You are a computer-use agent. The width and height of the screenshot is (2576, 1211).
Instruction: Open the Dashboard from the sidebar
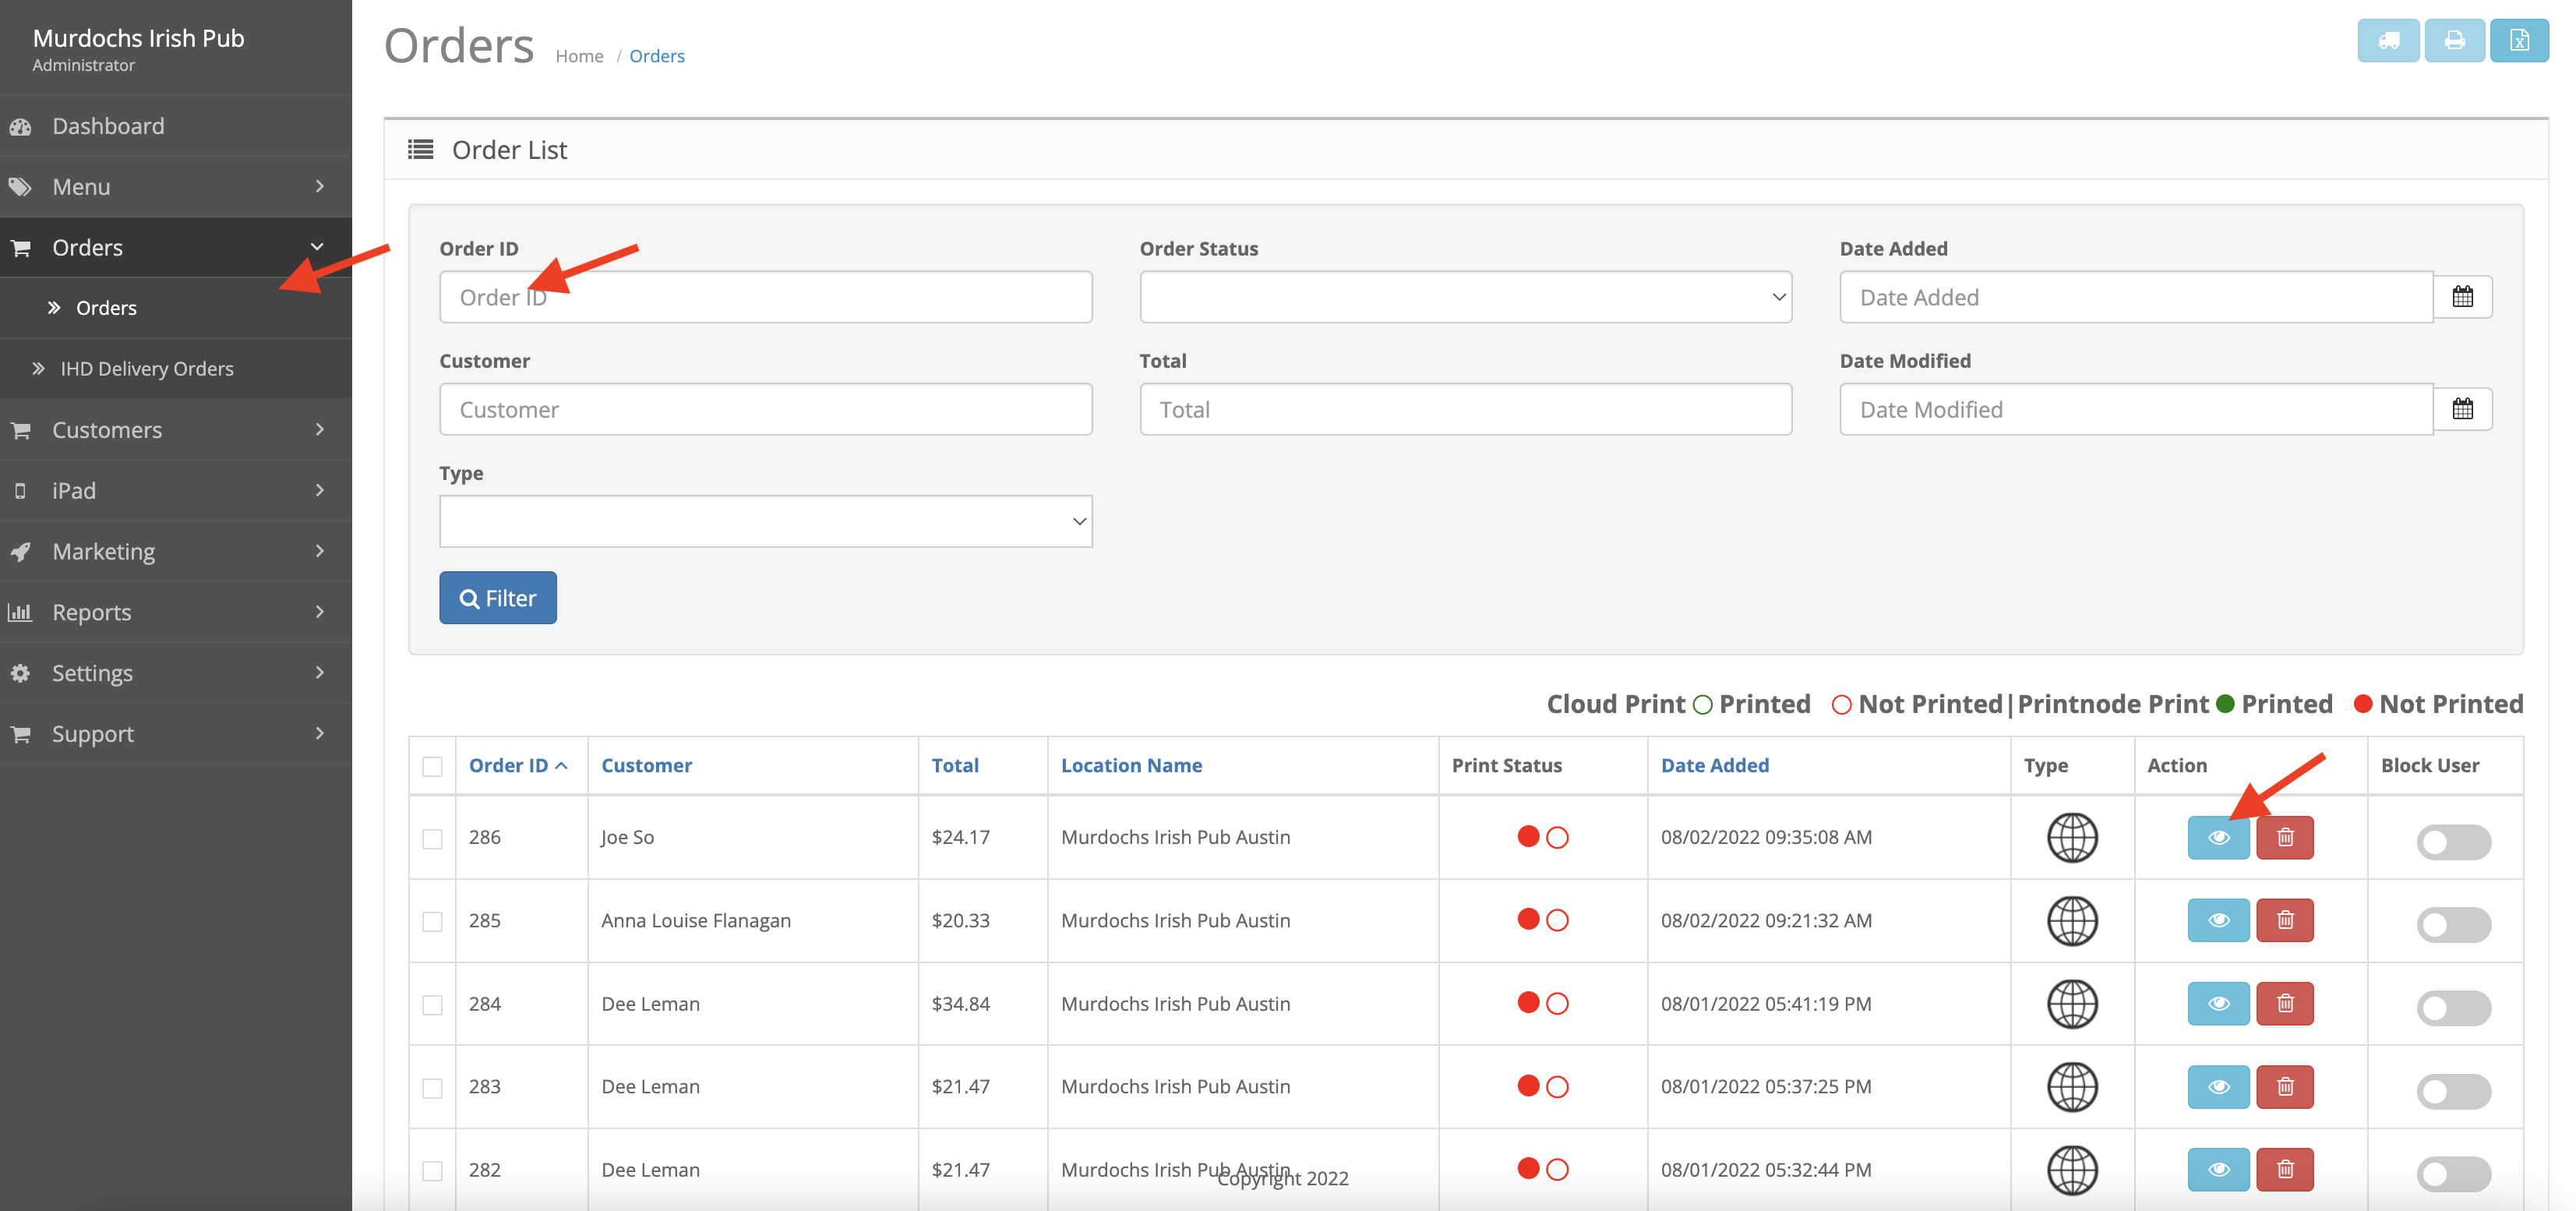(108, 125)
